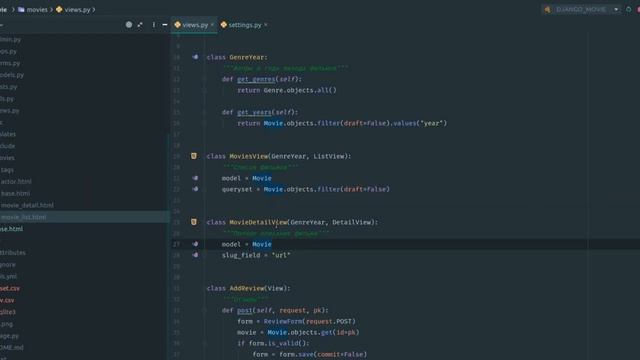Click override marker on MovieDetailView model line
Viewport: 640px width, 360px height.
[x=195, y=244]
